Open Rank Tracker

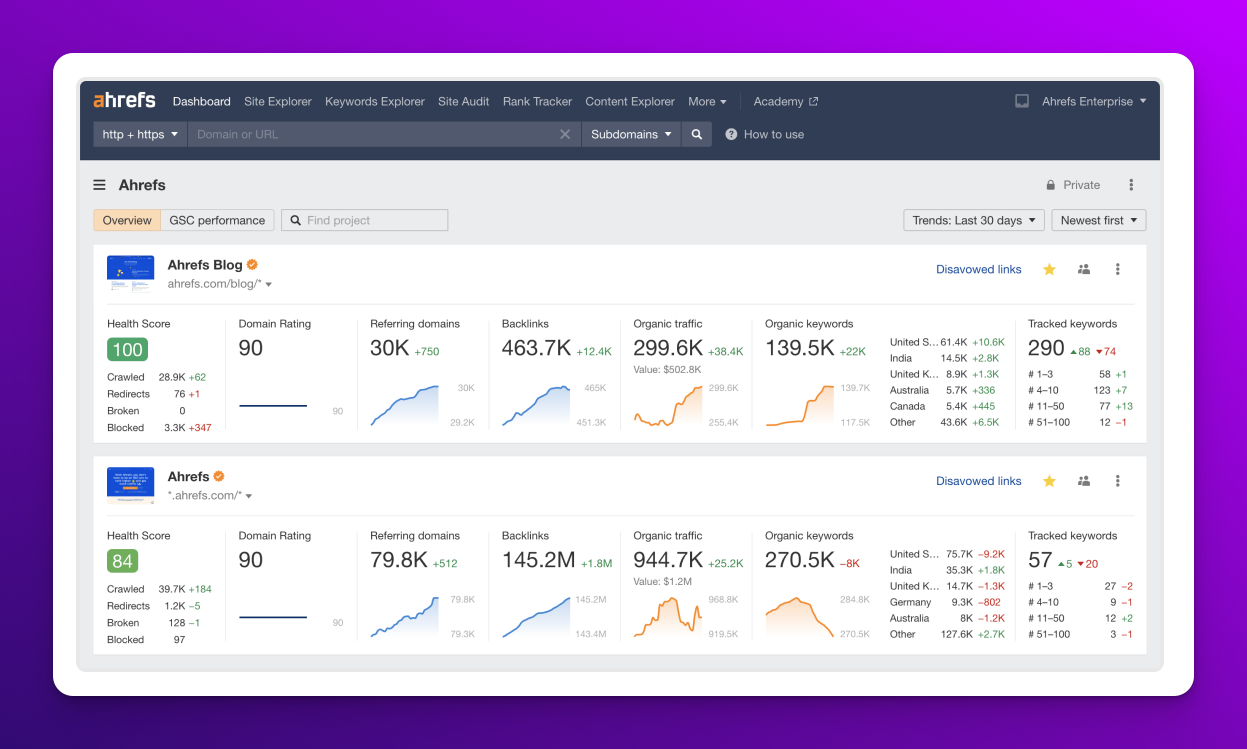point(537,101)
